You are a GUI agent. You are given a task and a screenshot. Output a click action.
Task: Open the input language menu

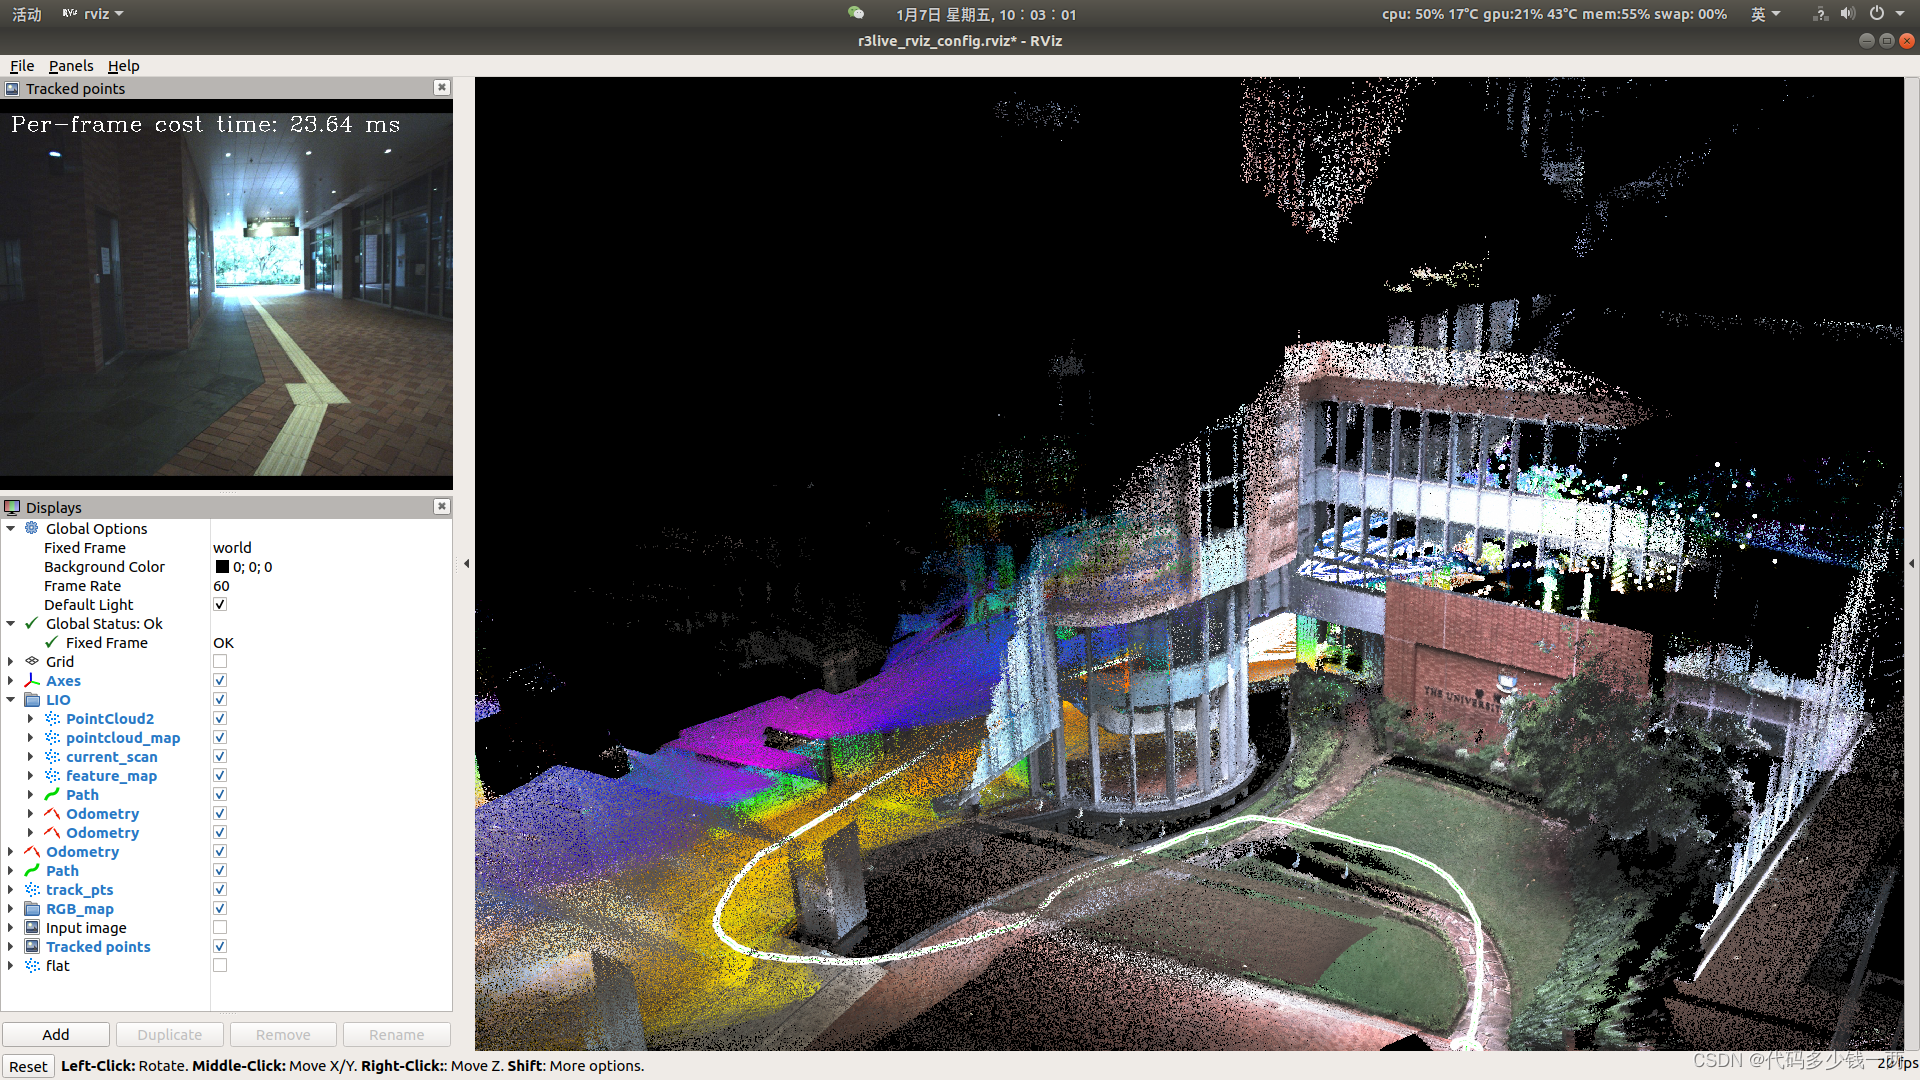1765,13
